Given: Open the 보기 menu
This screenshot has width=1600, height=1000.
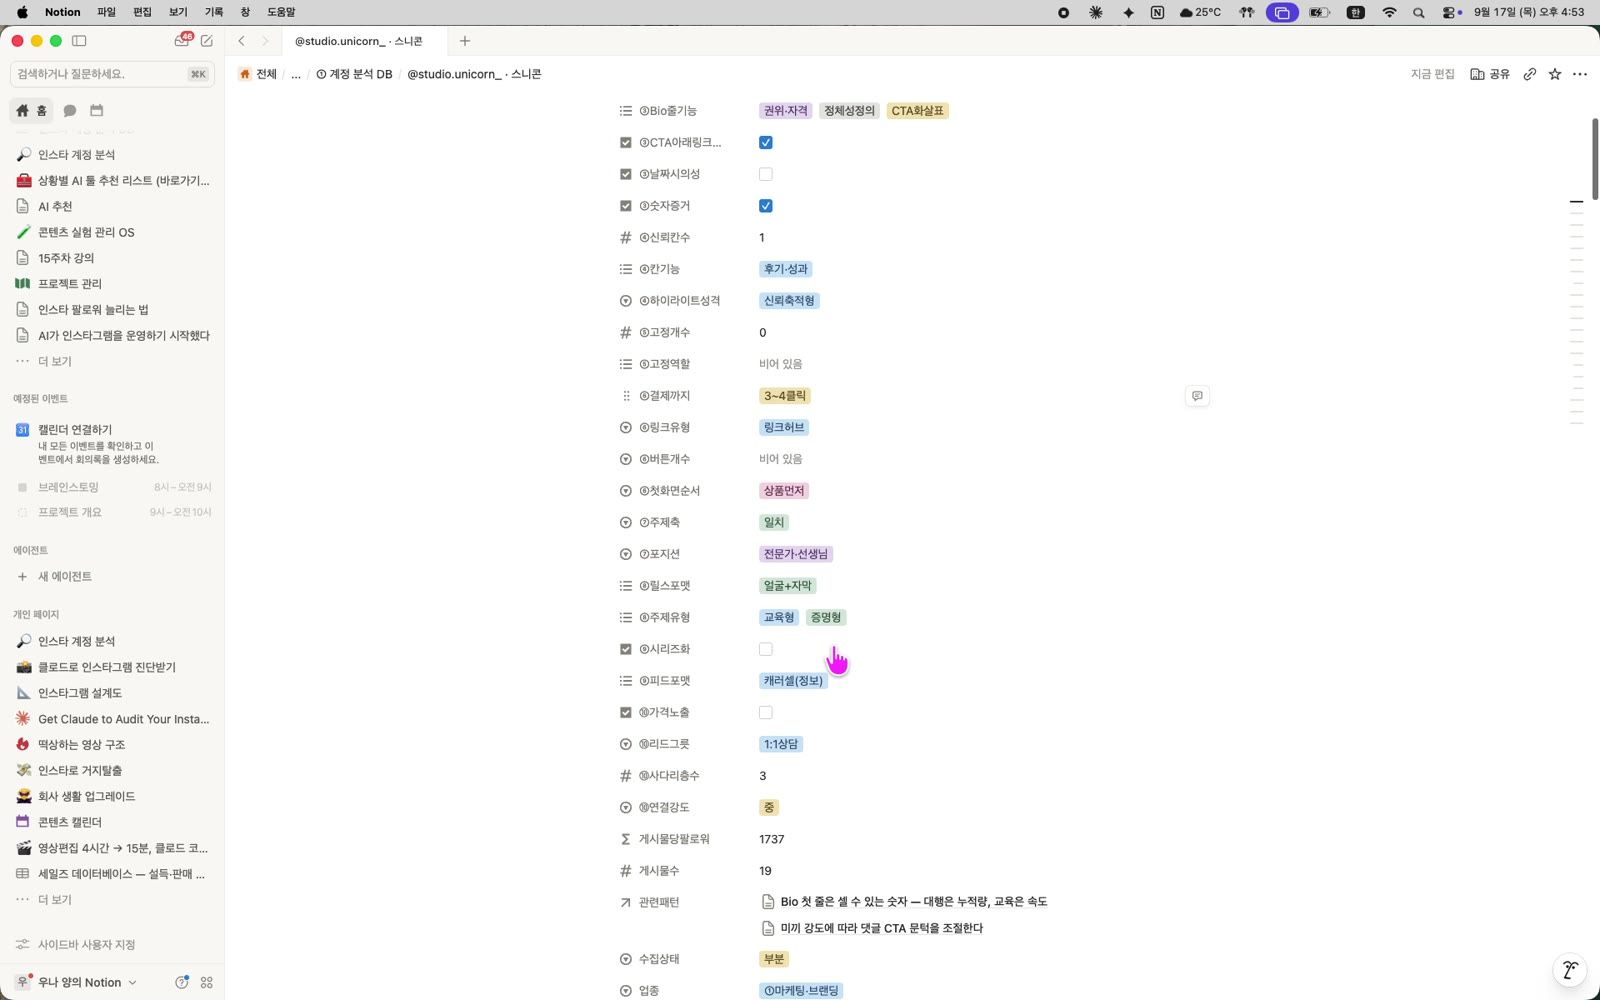Looking at the screenshot, I should coord(178,12).
